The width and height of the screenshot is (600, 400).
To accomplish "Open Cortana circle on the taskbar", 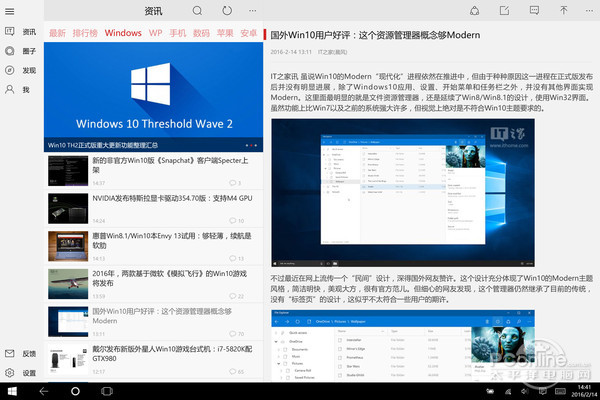I will click(x=75, y=391).
